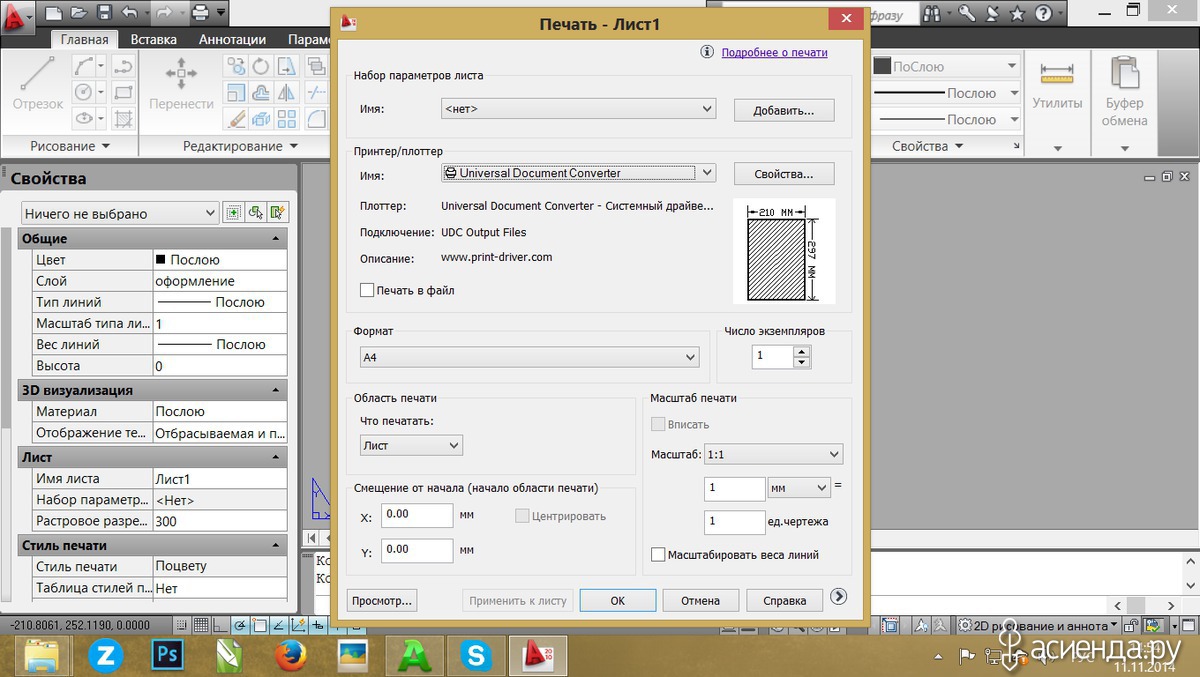
Task: Click the Plot printer quick-access icon
Action: (x=201, y=14)
